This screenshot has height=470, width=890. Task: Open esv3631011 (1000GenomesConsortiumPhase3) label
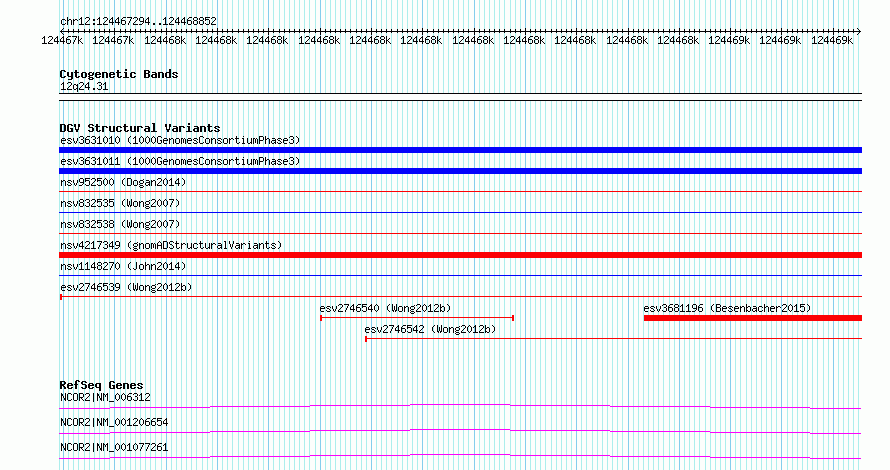pos(180,161)
